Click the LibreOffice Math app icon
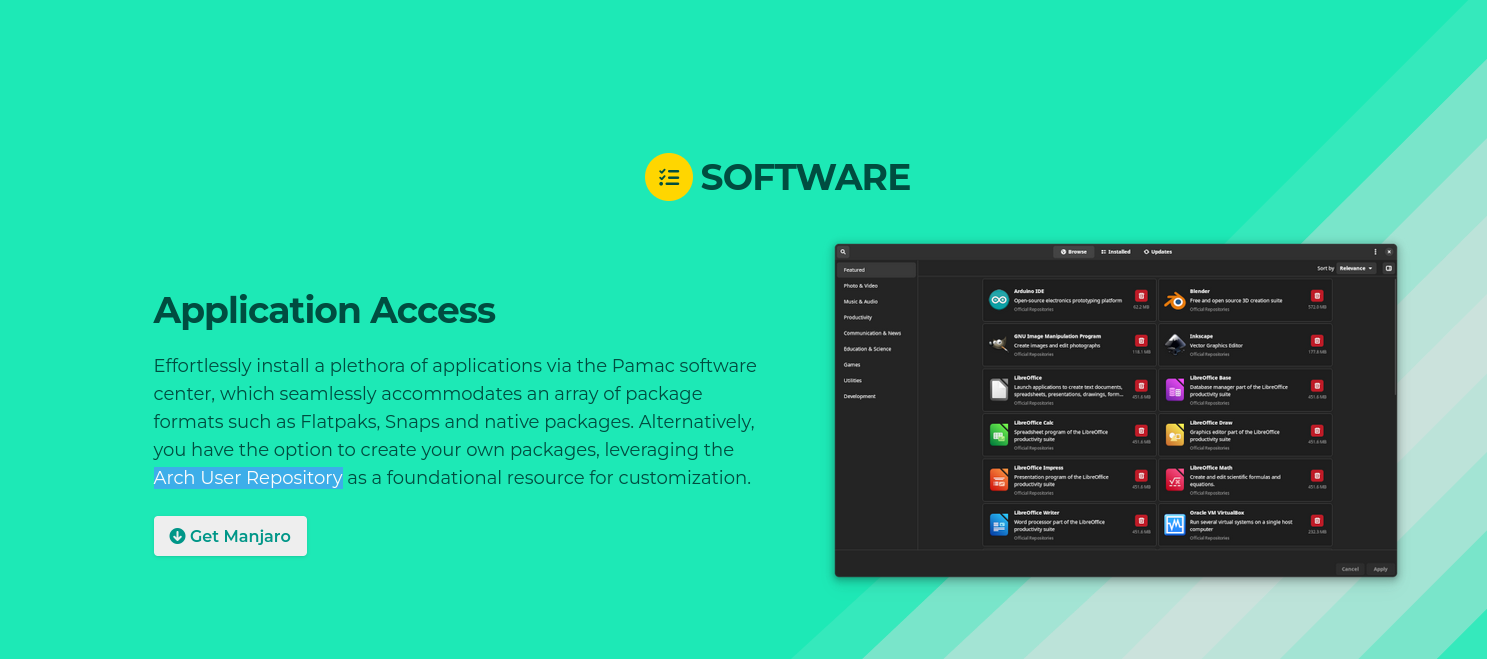Screen dimensions: 1487x659 [x=1174, y=479]
